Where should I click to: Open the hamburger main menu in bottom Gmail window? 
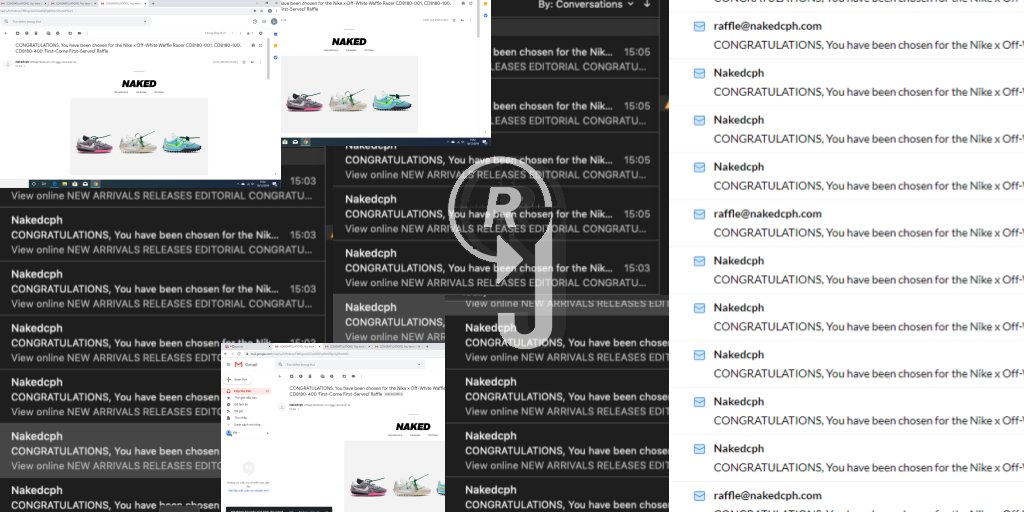pyautogui.click(x=228, y=364)
